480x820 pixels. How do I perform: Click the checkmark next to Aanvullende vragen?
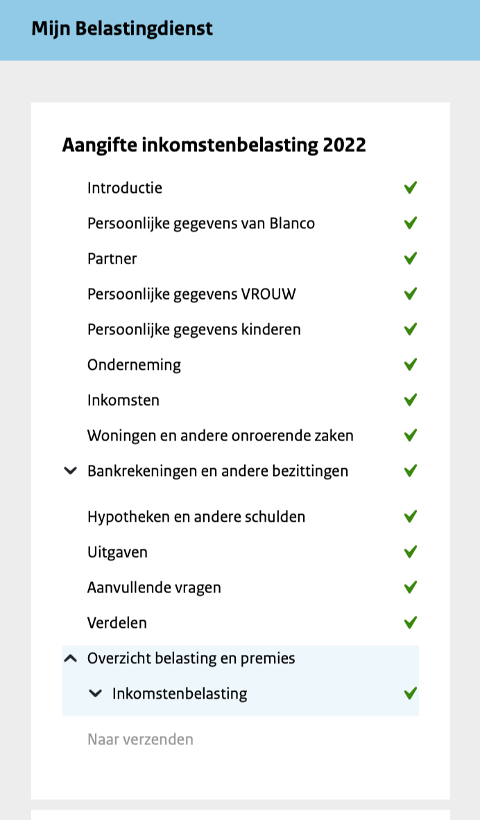[x=410, y=587]
